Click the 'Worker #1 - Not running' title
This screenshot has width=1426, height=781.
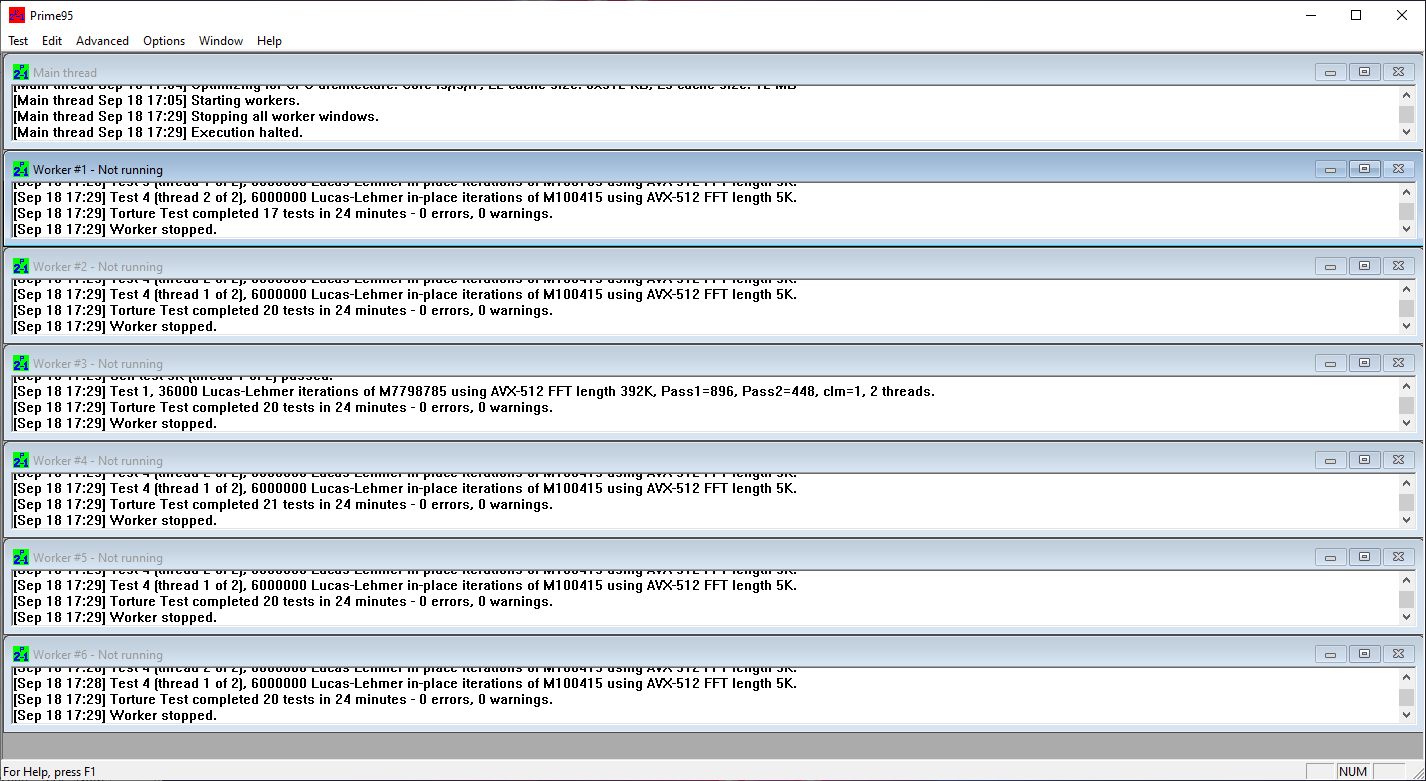(x=98, y=170)
